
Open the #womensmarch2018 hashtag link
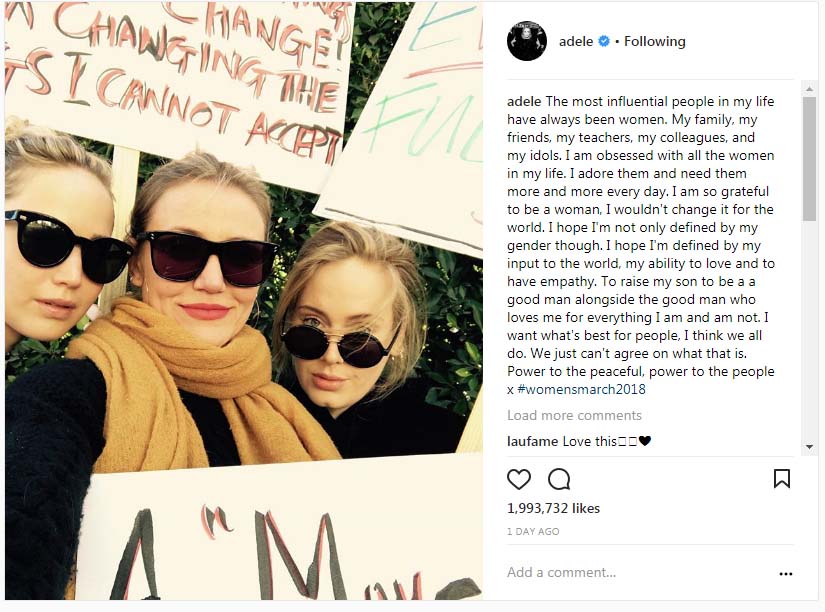pos(581,389)
